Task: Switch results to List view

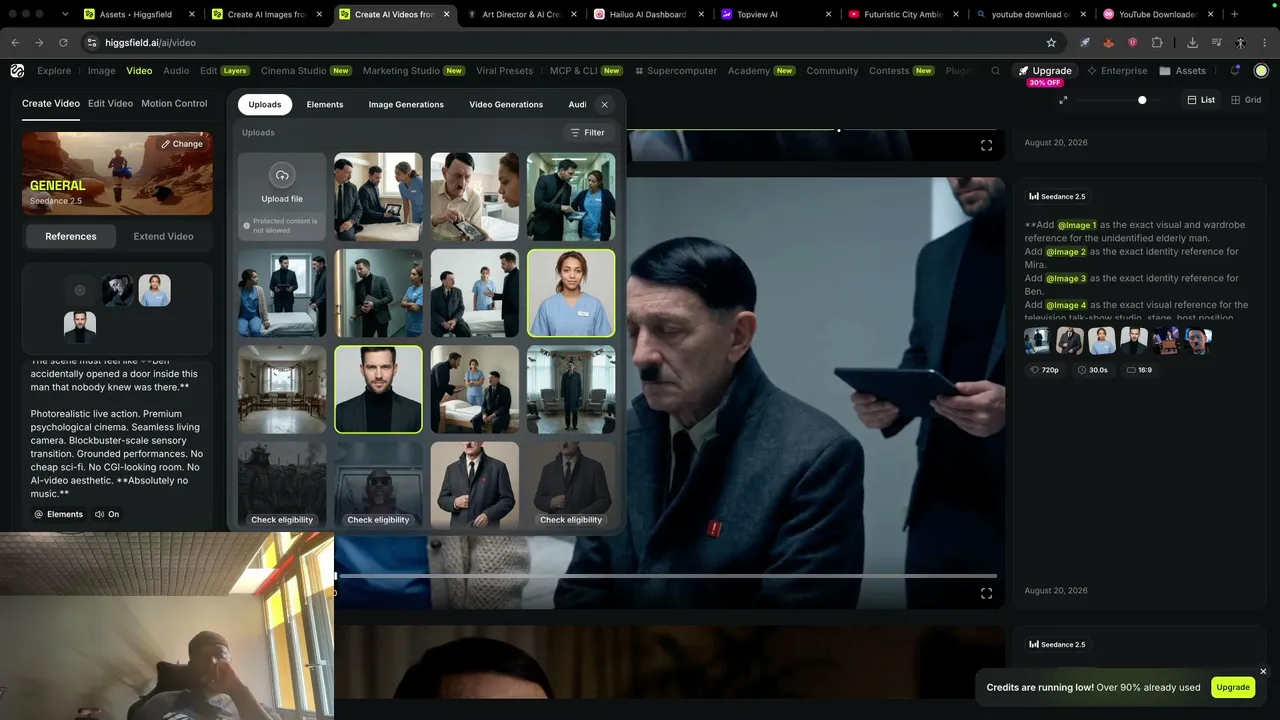Action: (1200, 100)
